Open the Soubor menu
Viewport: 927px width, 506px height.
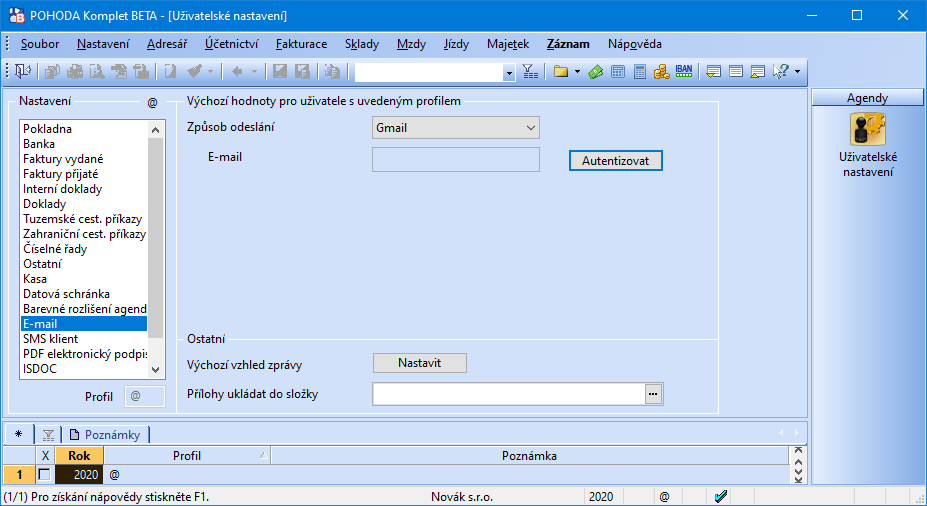pyautogui.click(x=40, y=44)
